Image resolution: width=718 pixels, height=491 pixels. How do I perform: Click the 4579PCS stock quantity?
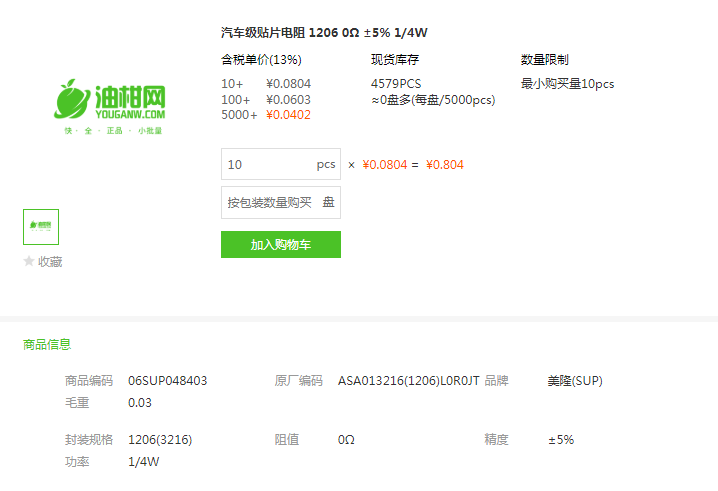[x=396, y=84]
